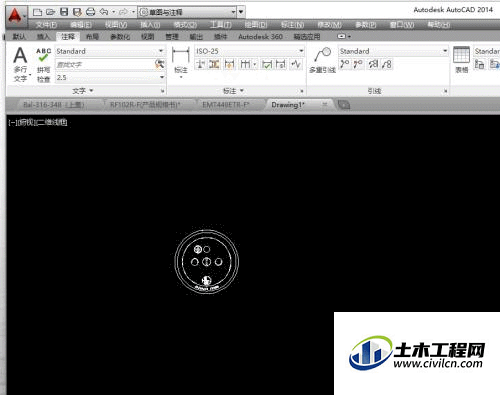The height and width of the screenshot is (395, 500).
Task: Click the remove leader icon
Action: coord(358,64)
